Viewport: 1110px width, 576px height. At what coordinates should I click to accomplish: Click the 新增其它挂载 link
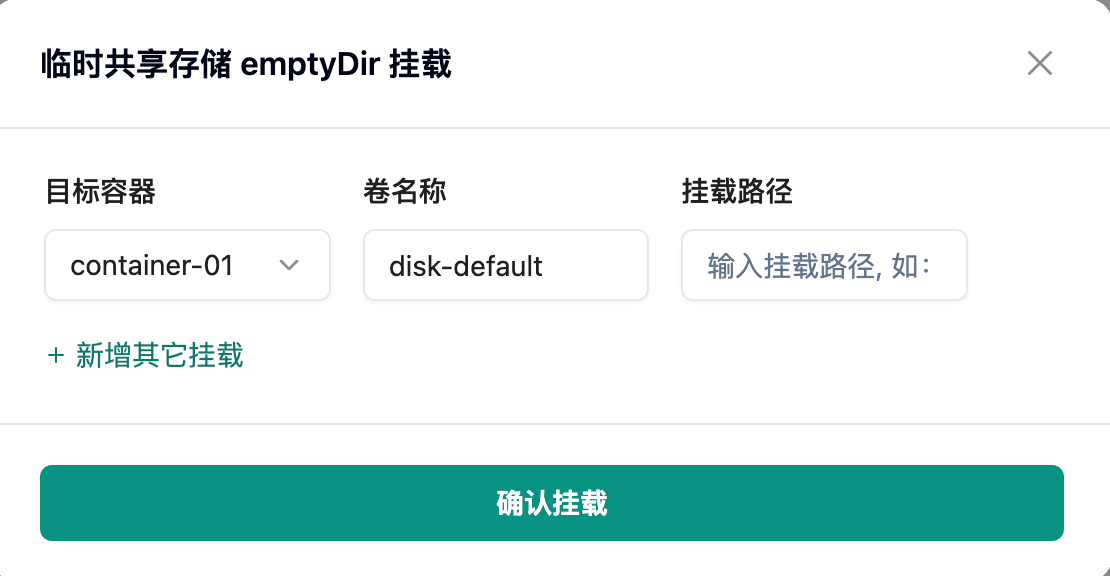pos(159,355)
